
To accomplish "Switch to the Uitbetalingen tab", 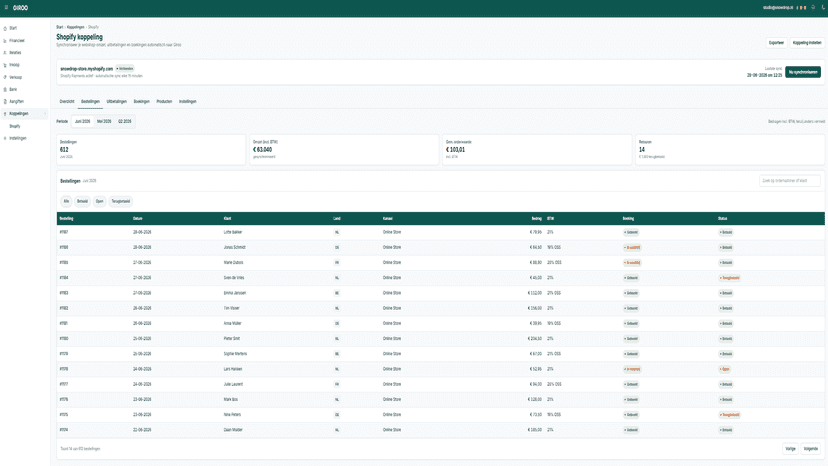I will [x=117, y=101].
